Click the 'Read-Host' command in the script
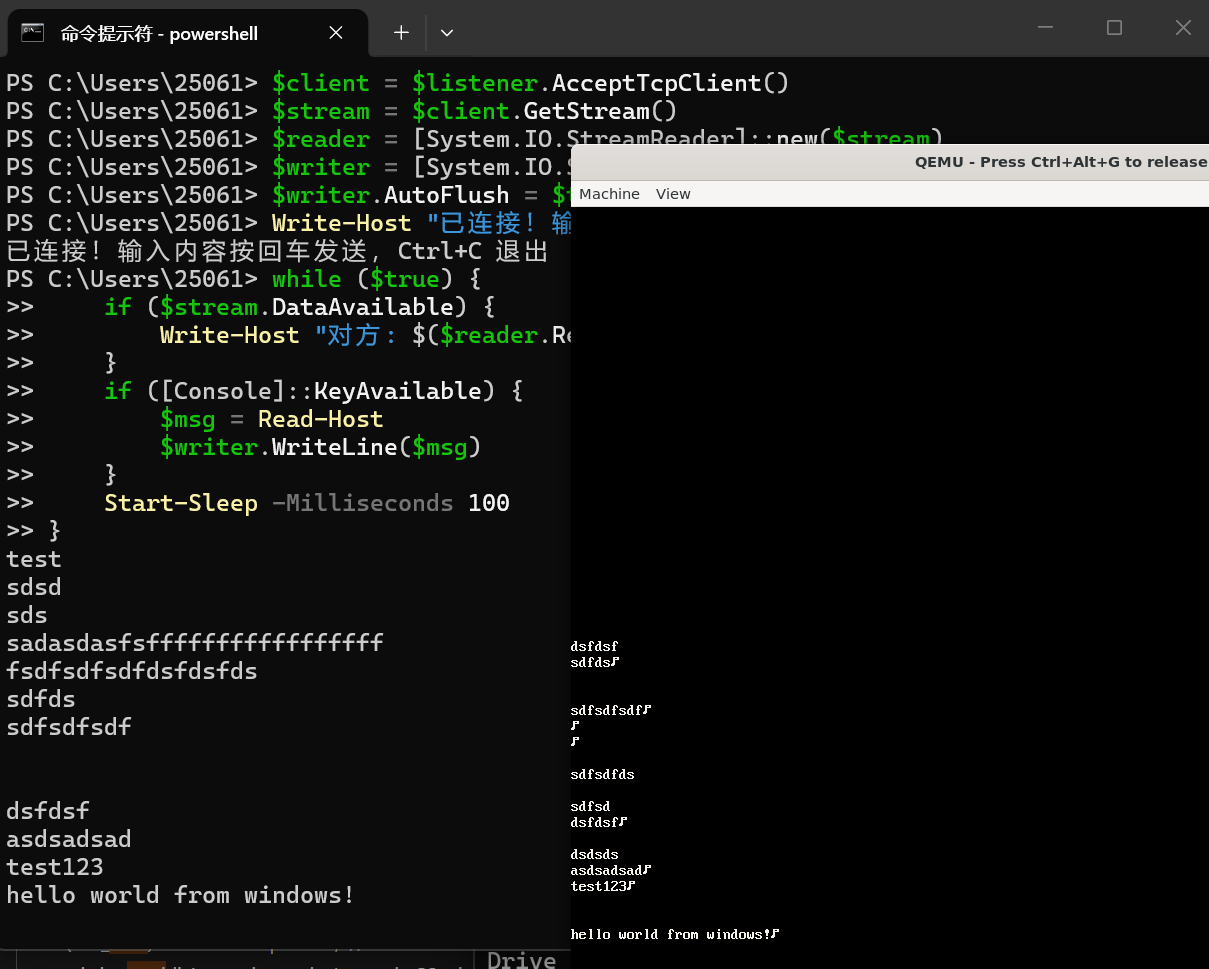Viewport: 1209px width, 969px height. 320,419
